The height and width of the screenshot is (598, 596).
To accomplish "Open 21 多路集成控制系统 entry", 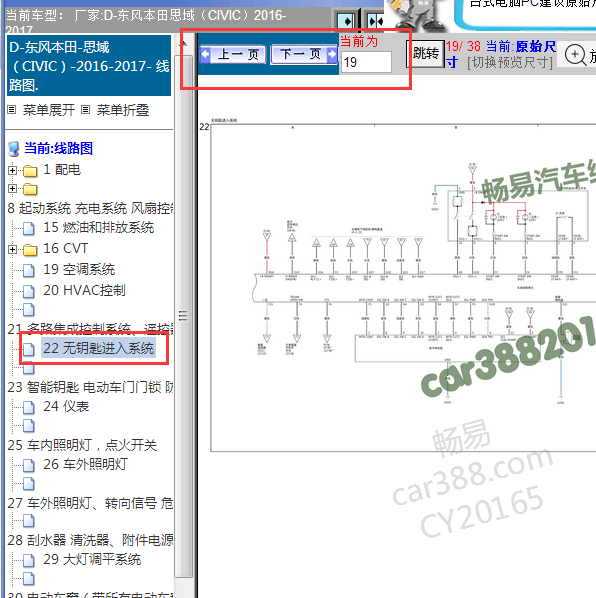I will [x=90, y=328].
